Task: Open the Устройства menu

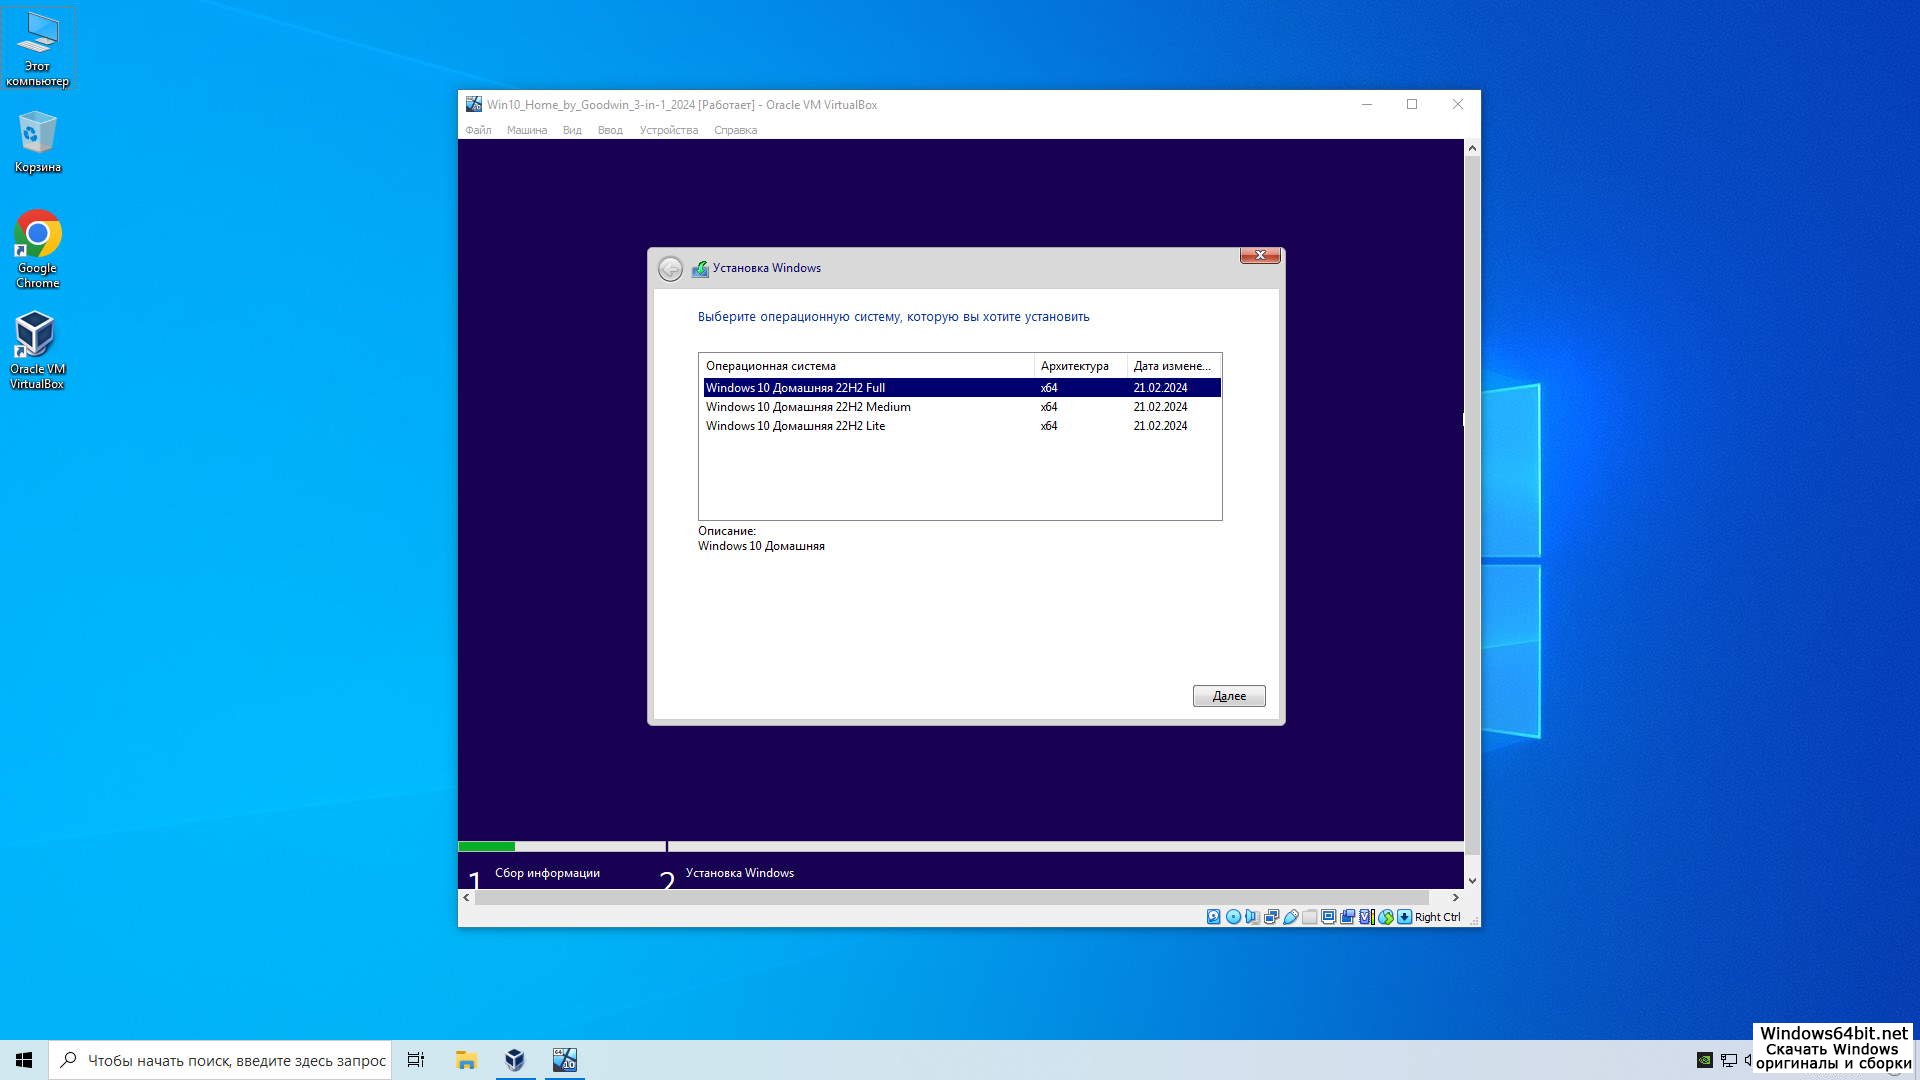Action: (668, 130)
